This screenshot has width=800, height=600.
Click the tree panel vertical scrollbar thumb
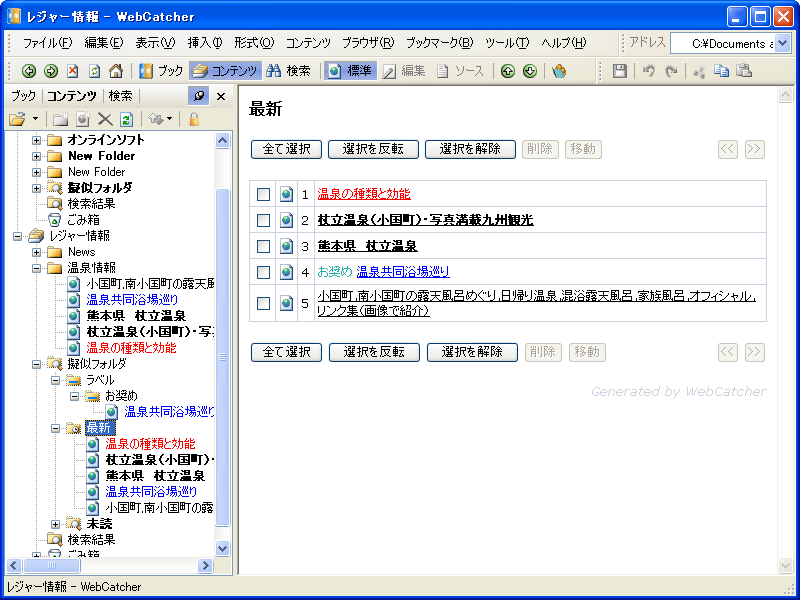[222, 357]
